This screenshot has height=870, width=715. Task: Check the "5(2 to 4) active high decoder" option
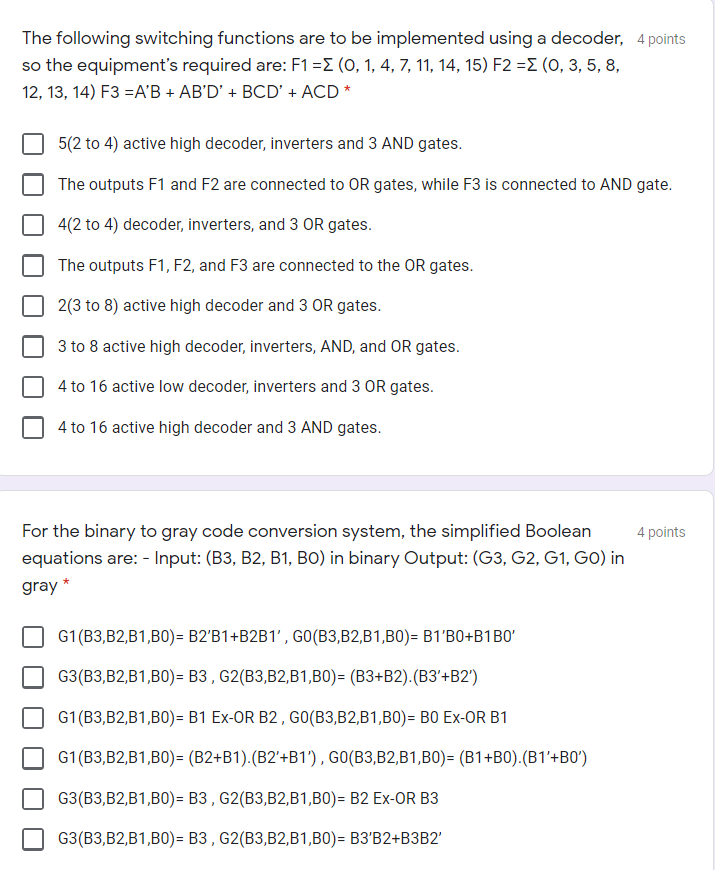[x=33, y=143]
